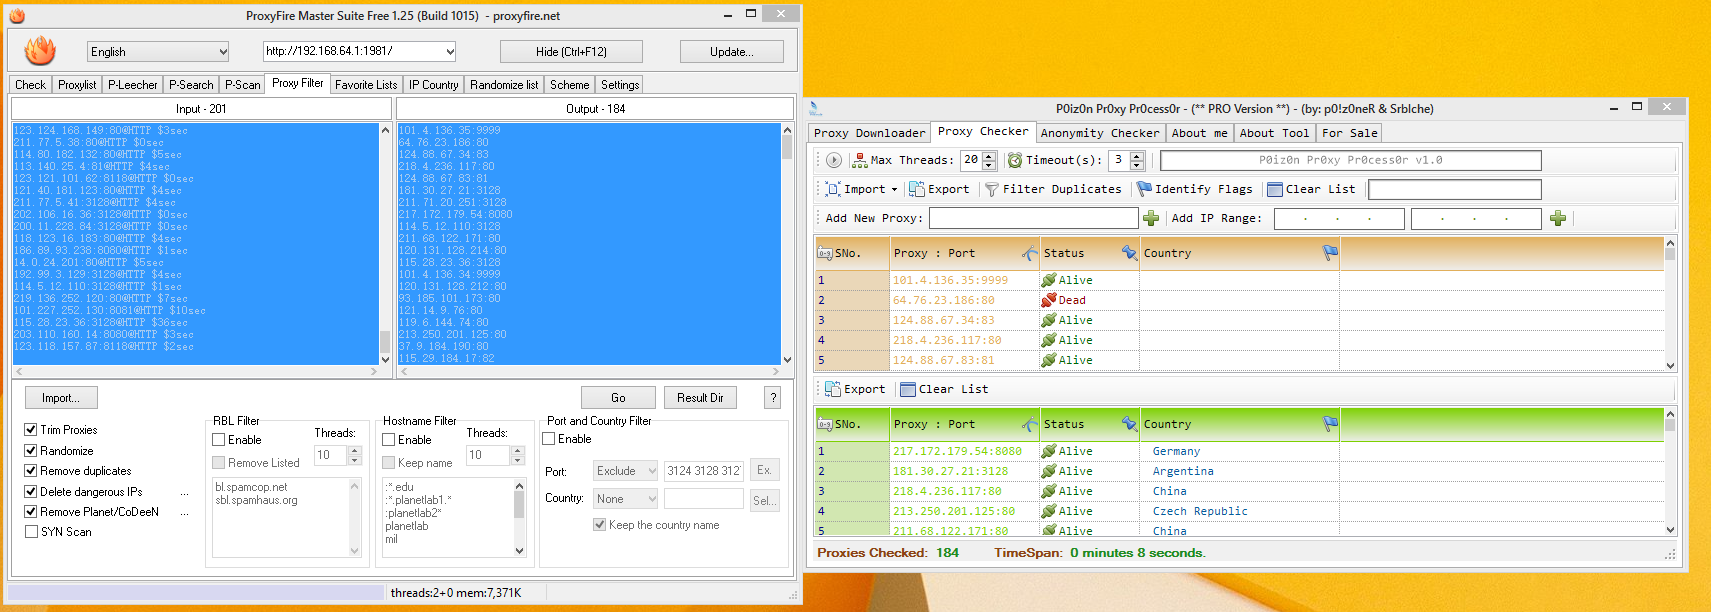The height and width of the screenshot is (612, 1711).
Task: Click the Alive status icon for 101.4.136.35:9999
Action: [1049, 280]
